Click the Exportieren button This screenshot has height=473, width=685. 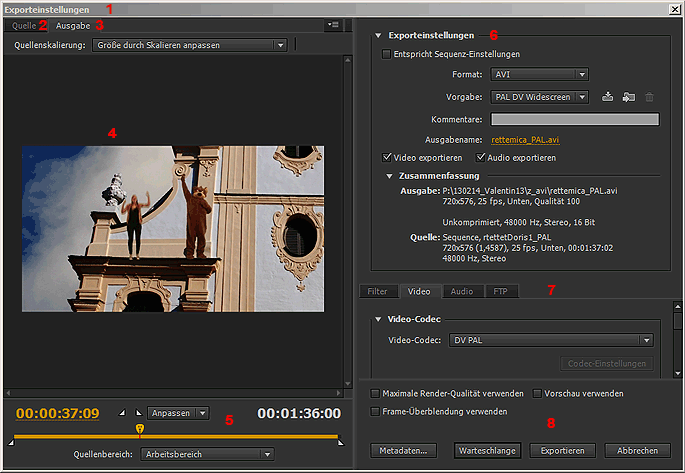563,450
